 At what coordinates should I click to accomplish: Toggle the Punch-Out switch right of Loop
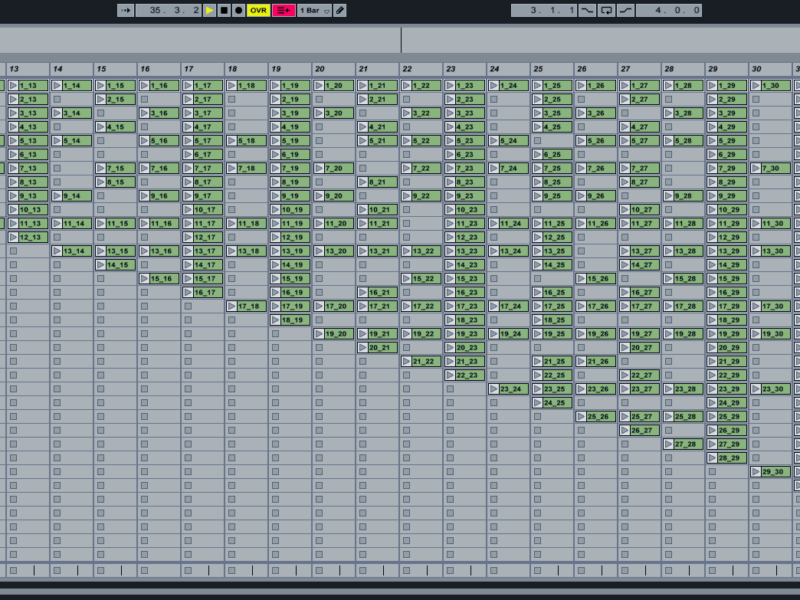625,10
